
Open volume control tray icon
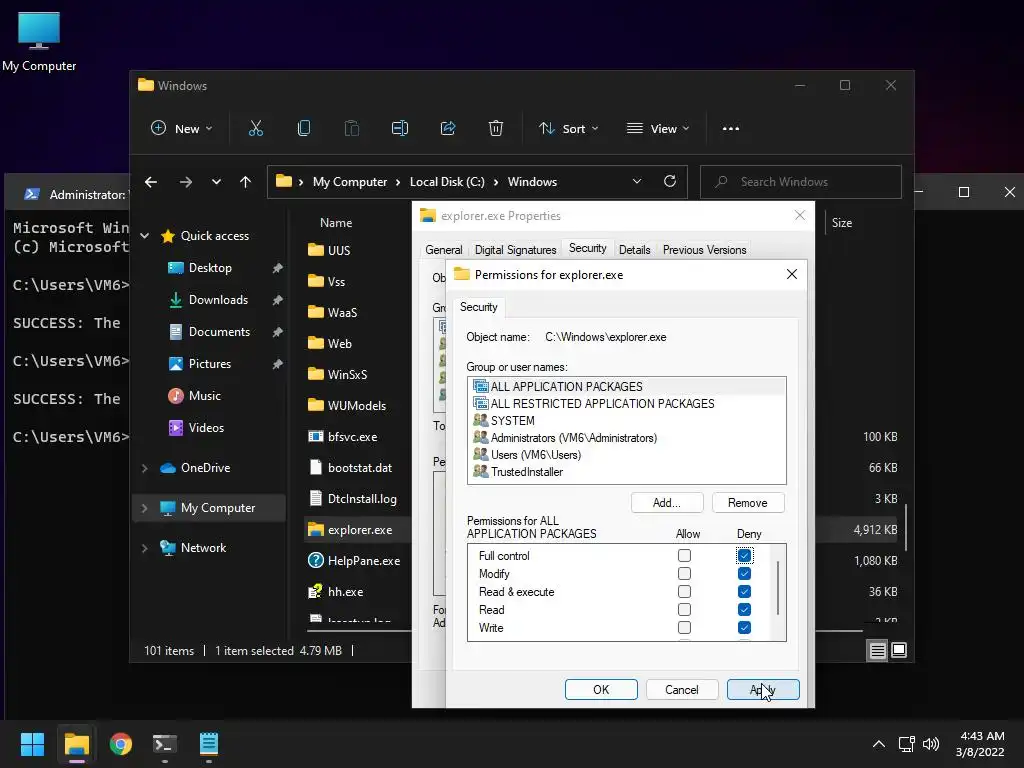coord(931,744)
